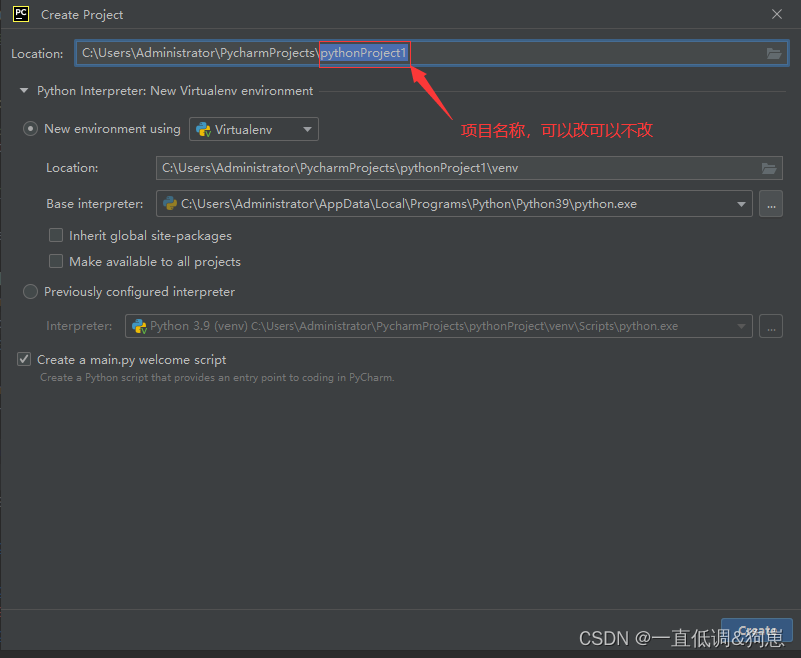Close the Create Project dialog

[x=777, y=14]
